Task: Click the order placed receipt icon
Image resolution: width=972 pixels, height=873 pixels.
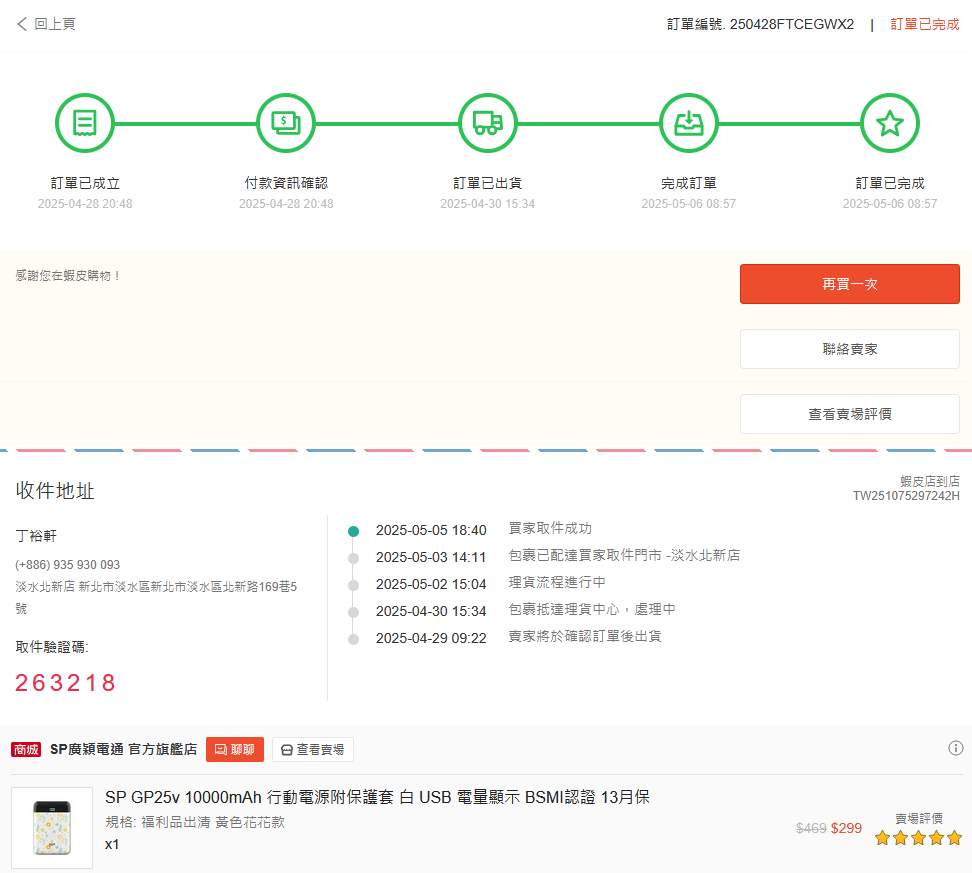Action: [84, 123]
